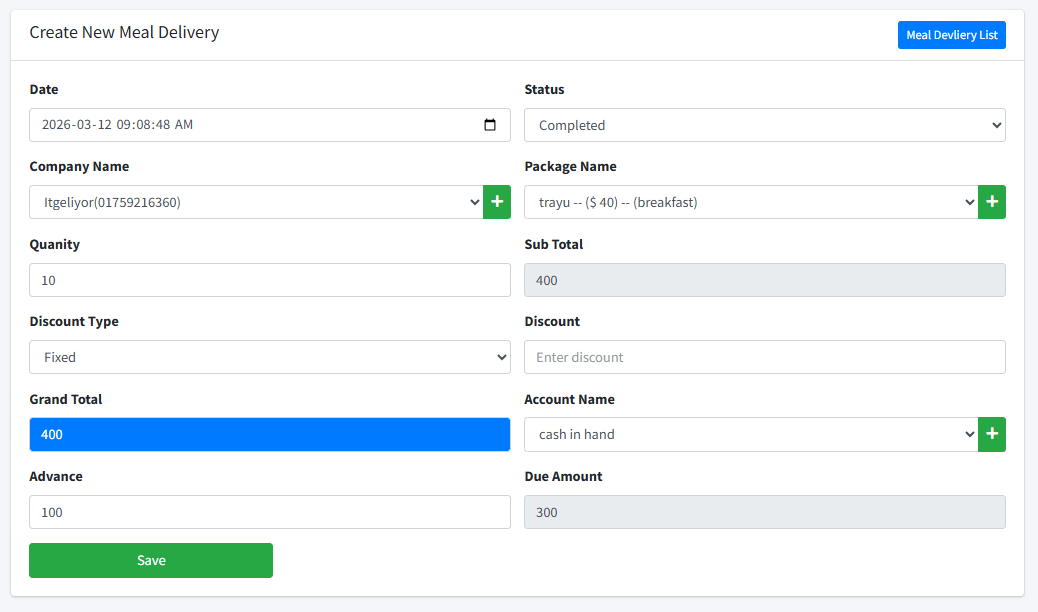
Task: Add a new company with plus button
Action: (496, 202)
